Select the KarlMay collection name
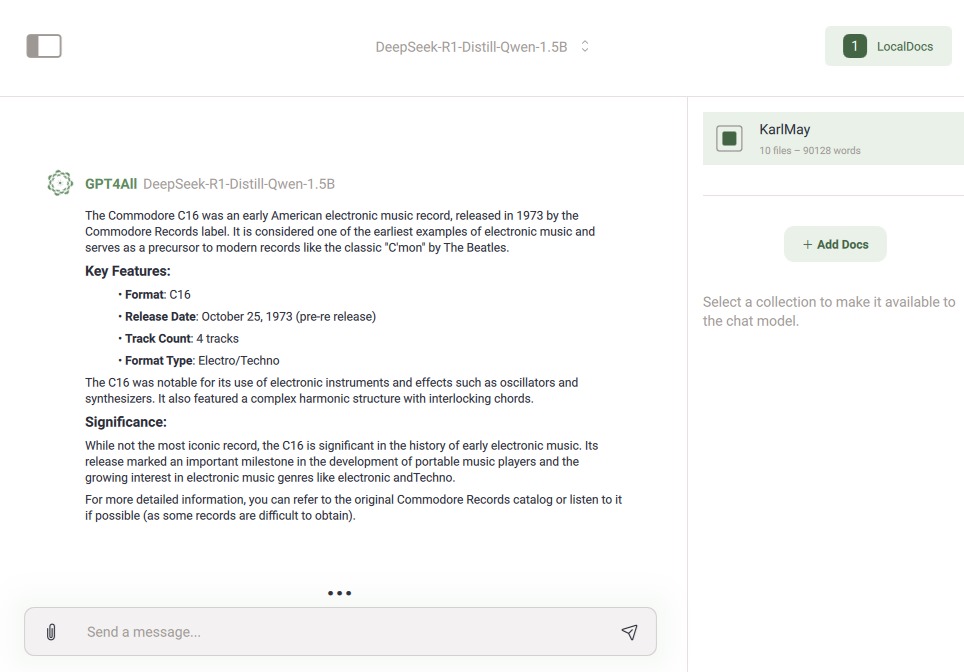This screenshot has width=964, height=672. (785, 130)
